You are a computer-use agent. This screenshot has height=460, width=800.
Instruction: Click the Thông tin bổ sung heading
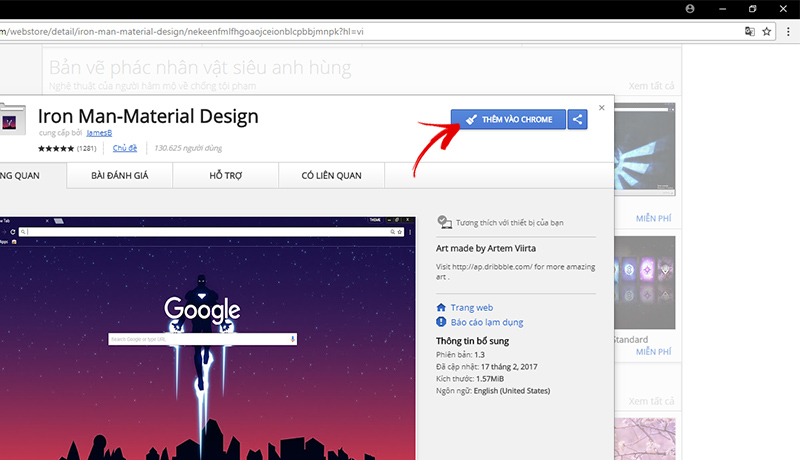point(472,341)
